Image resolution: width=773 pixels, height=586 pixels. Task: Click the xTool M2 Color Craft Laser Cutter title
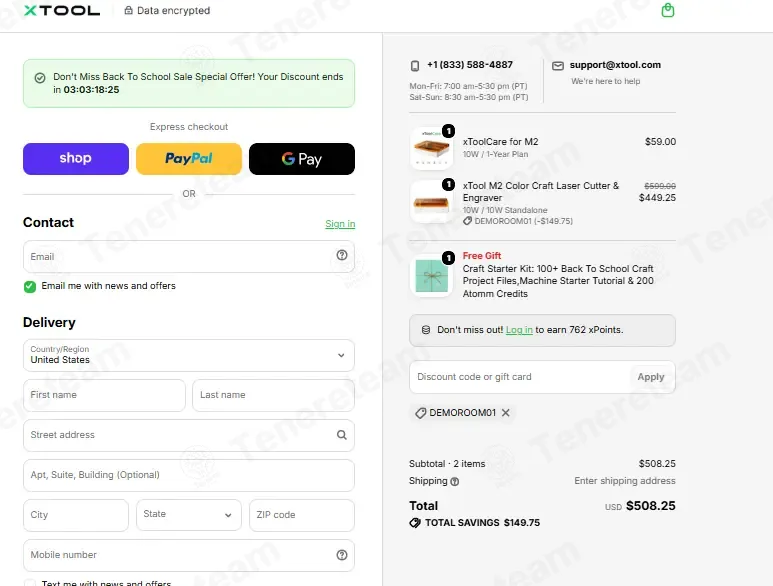(x=541, y=192)
